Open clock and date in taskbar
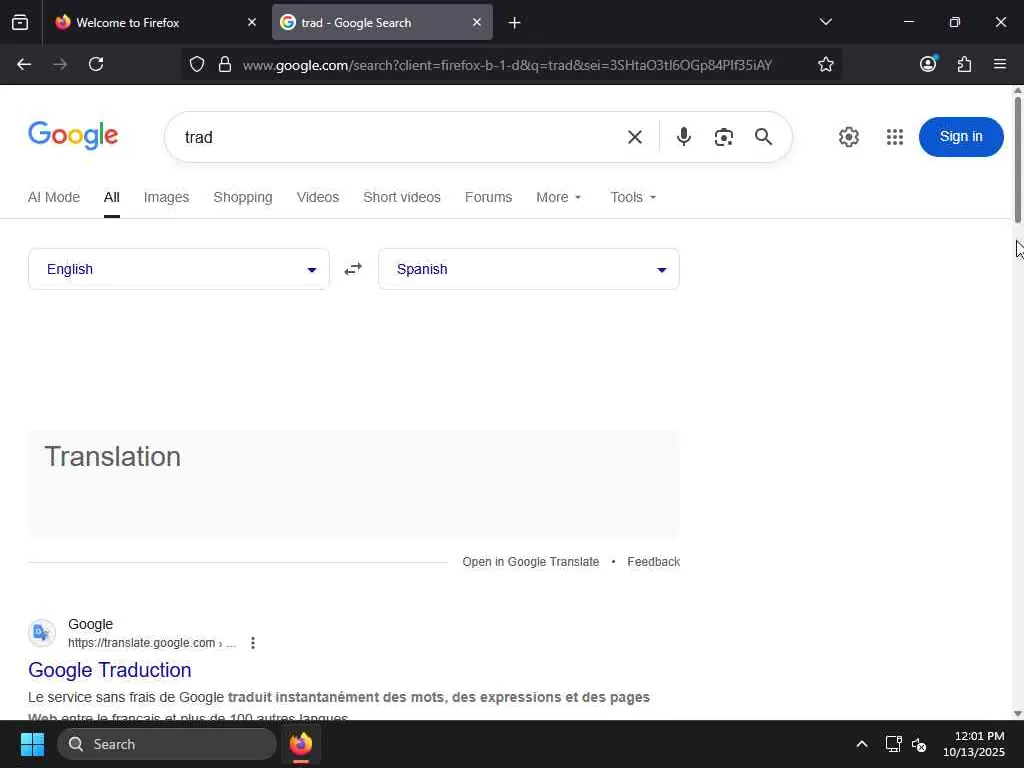1024x768 pixels. (973, 744)
